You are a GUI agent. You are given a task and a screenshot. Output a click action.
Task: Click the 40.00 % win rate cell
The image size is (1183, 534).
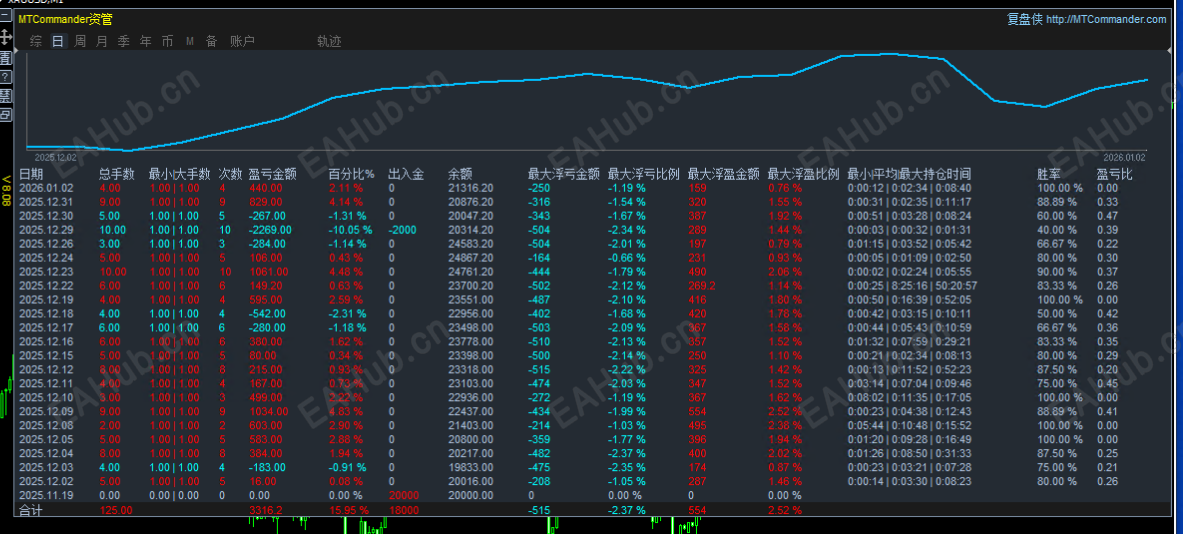click(1058, 230)
